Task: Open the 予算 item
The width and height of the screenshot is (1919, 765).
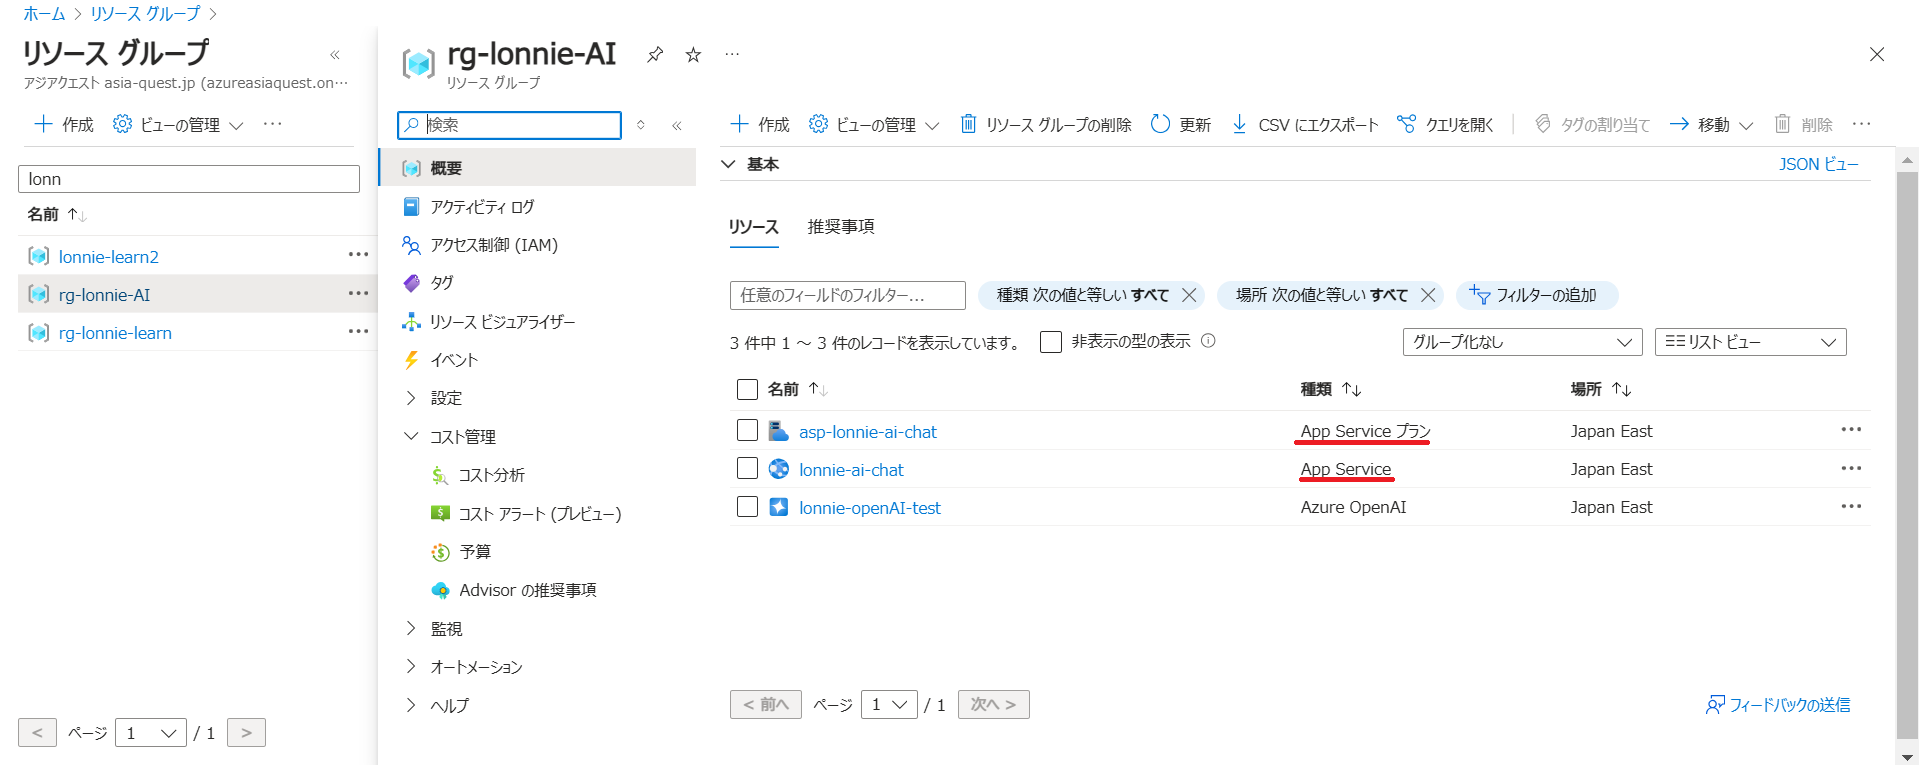Action: point(474,552)
